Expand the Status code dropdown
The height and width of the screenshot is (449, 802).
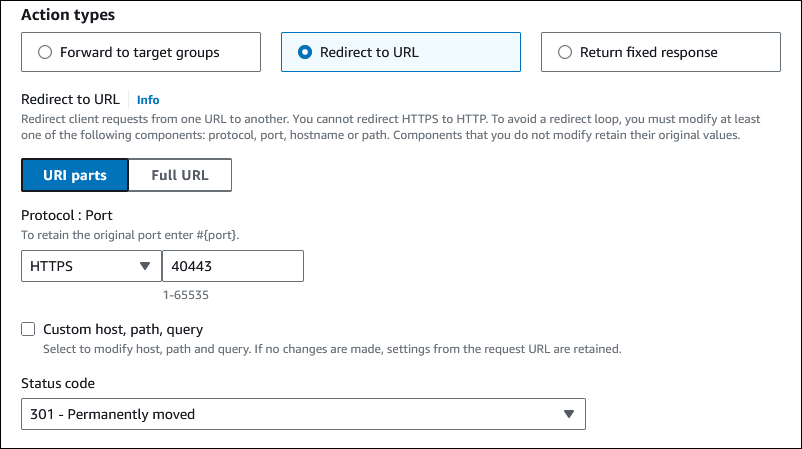(x=302, y=414)
